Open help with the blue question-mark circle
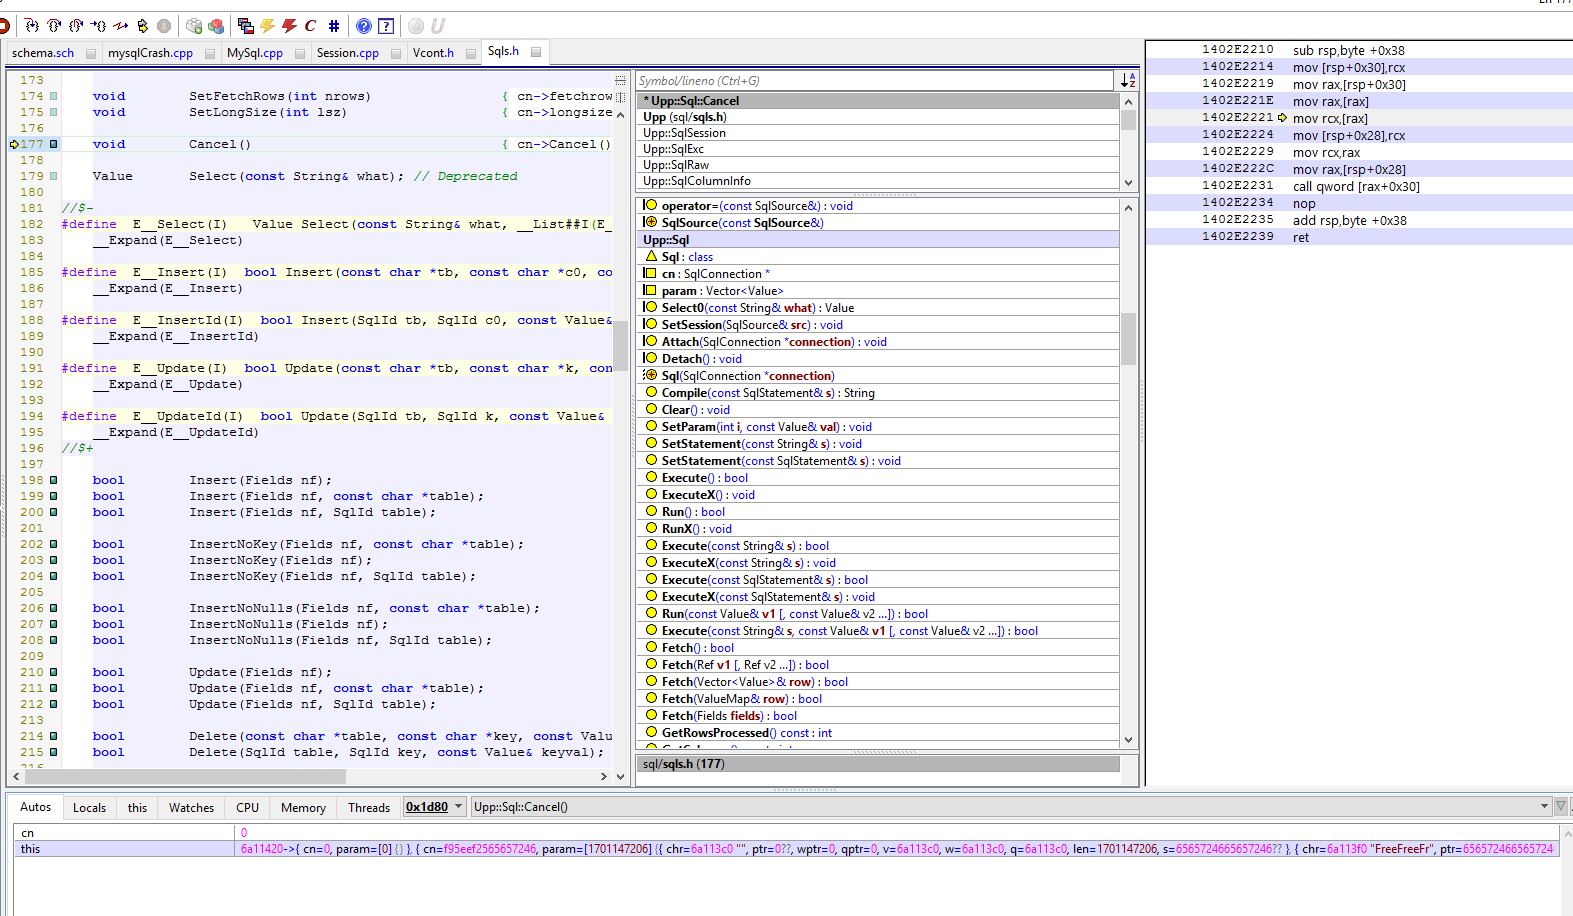This screenshot has height=916, width=1573. (364, 26)
